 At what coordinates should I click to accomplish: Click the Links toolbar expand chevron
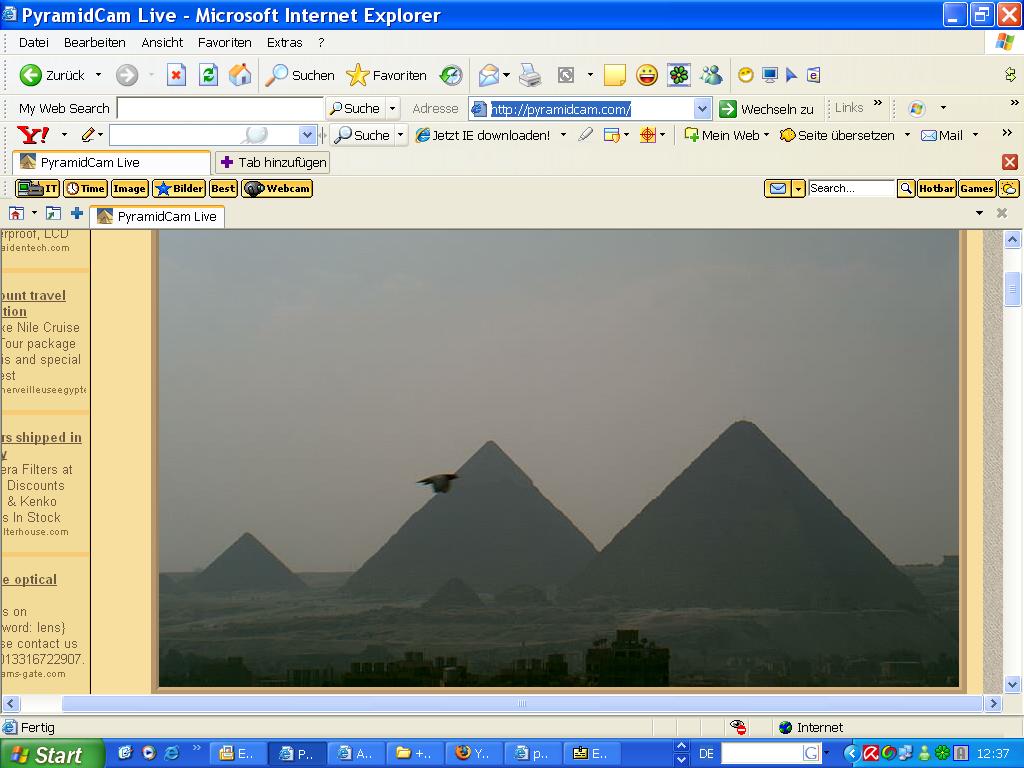[x=878, y=103]
